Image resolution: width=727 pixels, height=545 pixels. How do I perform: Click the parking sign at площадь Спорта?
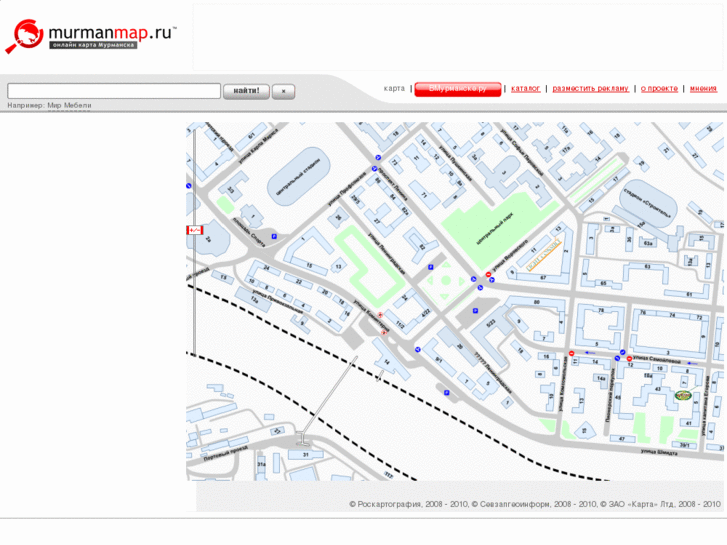(x=274, y=237)
